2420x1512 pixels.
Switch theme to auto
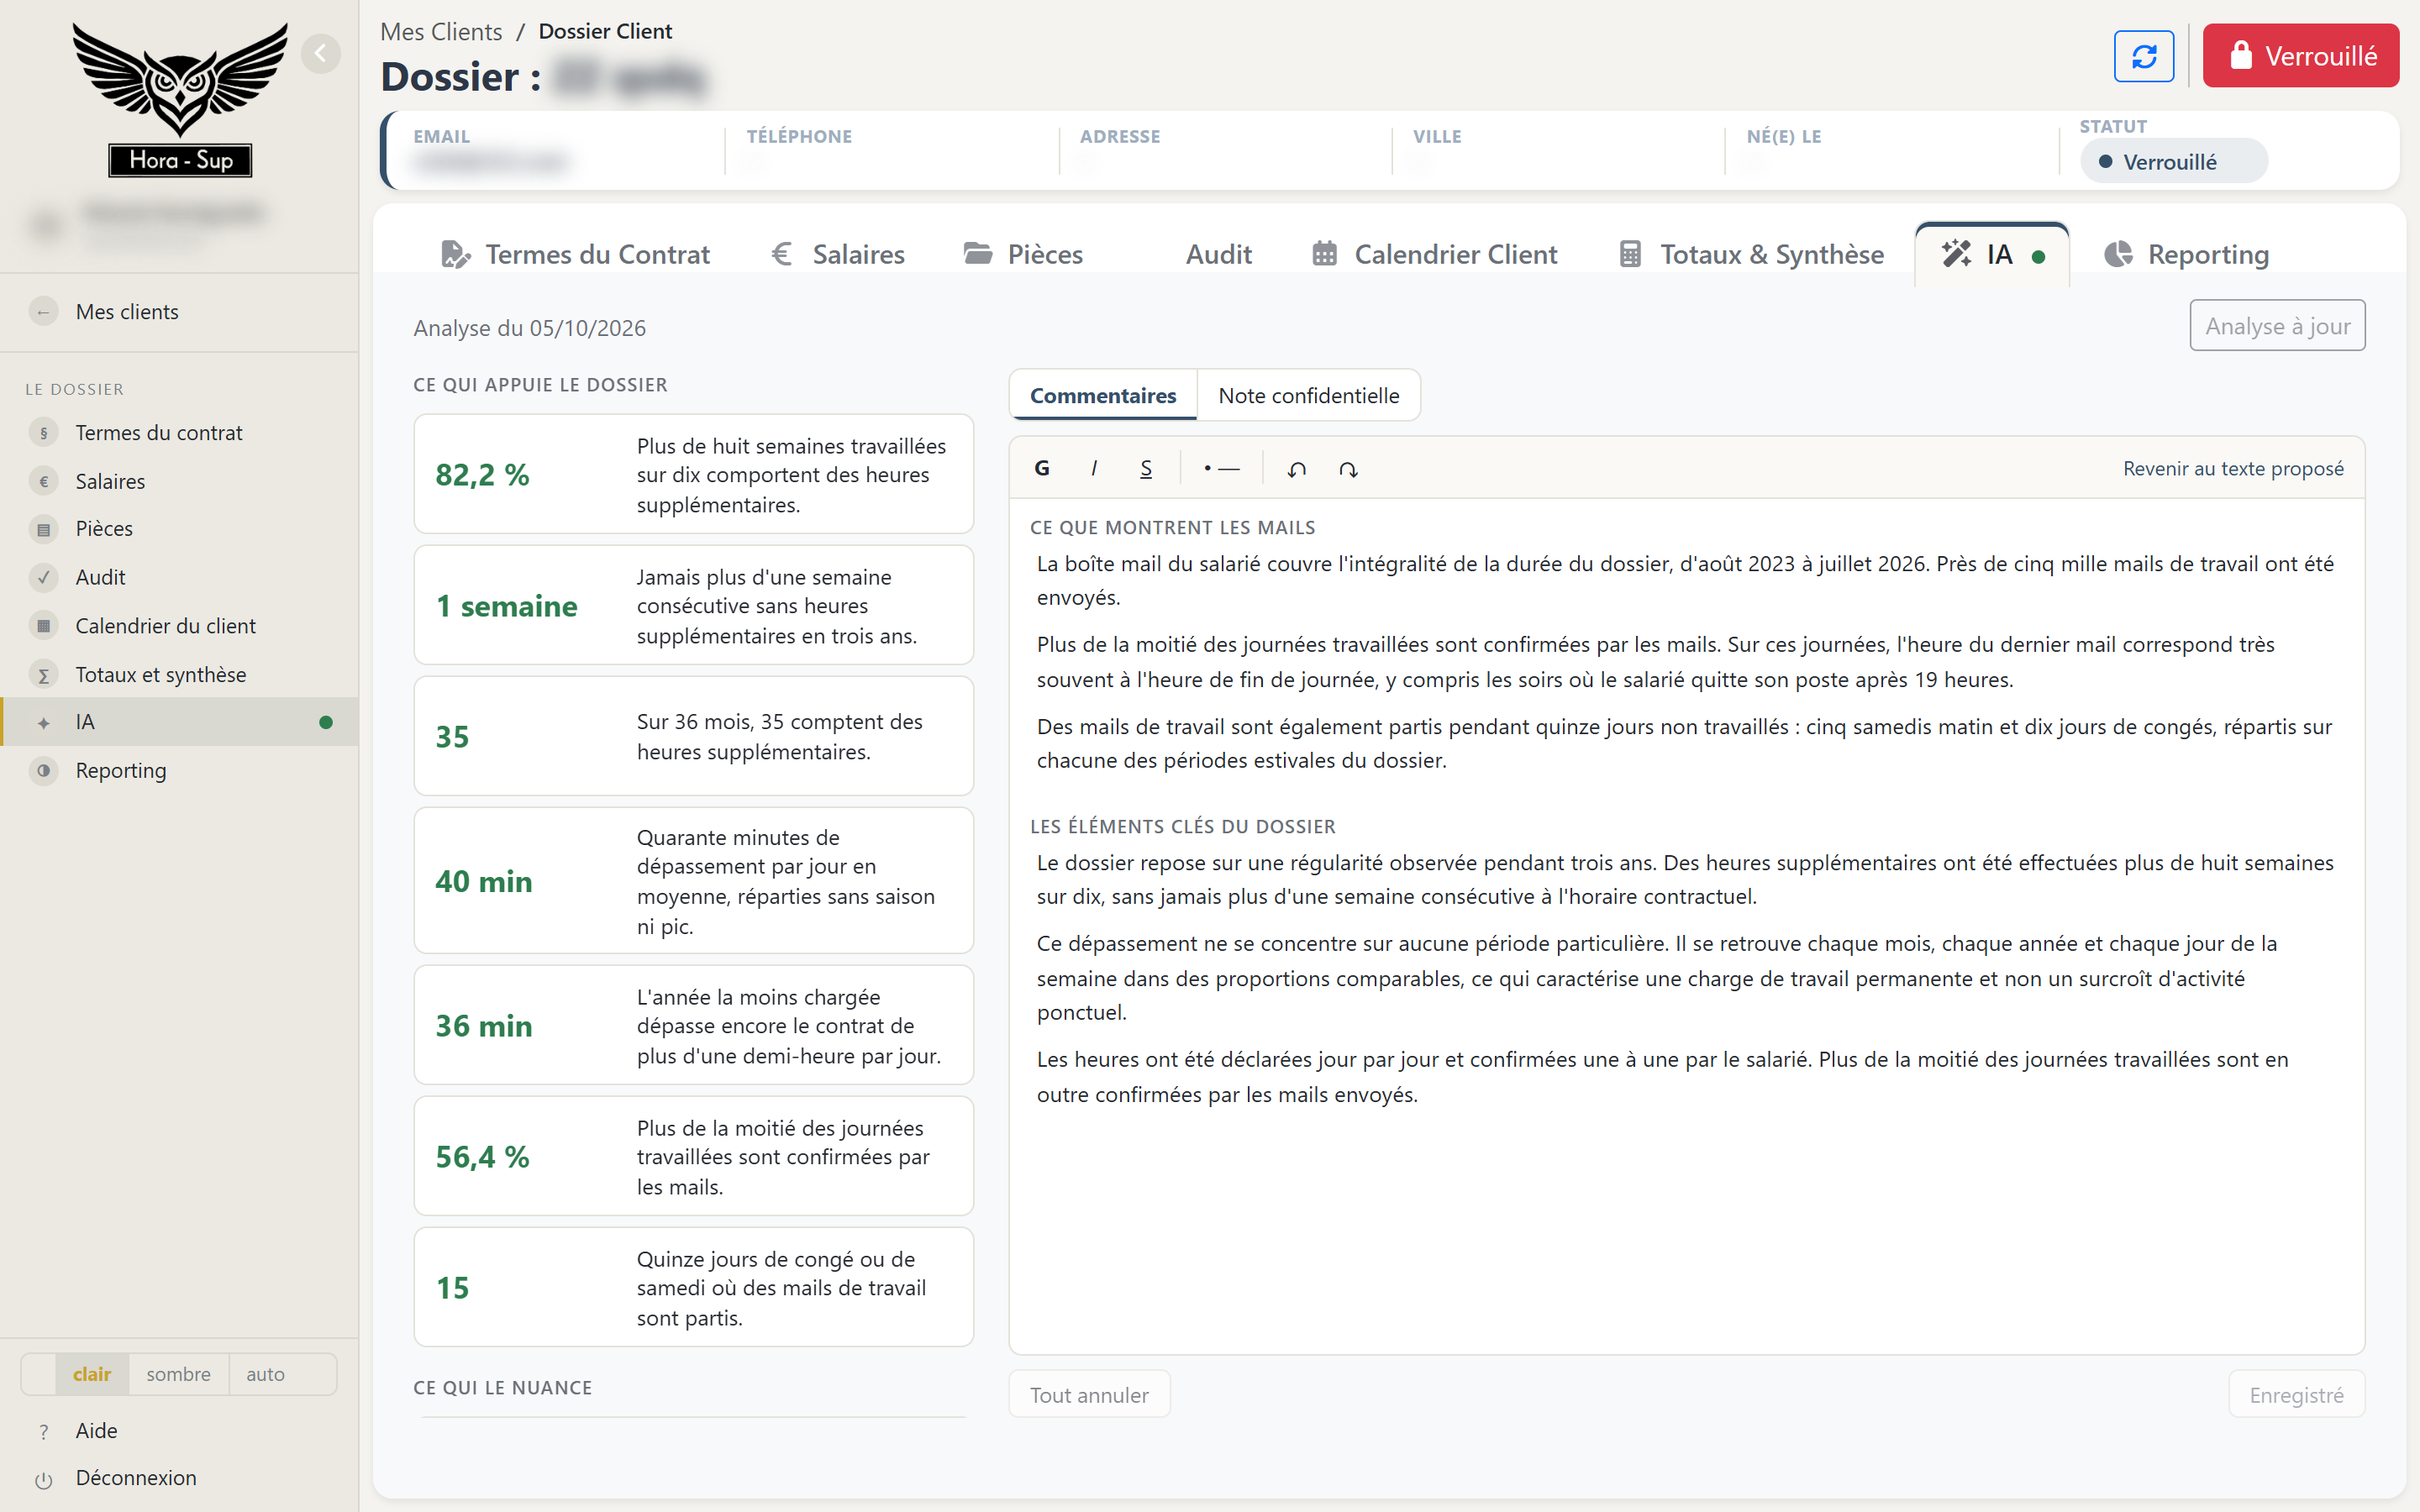(x=265, y=1374)
